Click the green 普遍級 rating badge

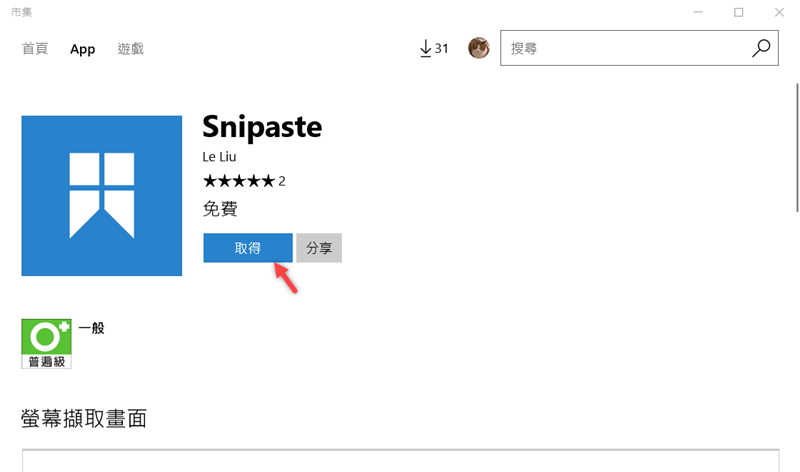[x=46, y=344]
